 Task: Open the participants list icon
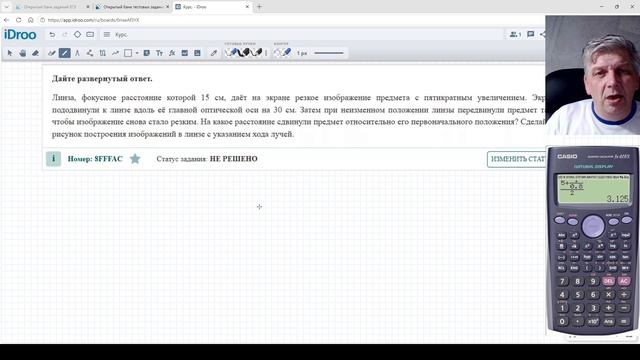tap(515, 35)
